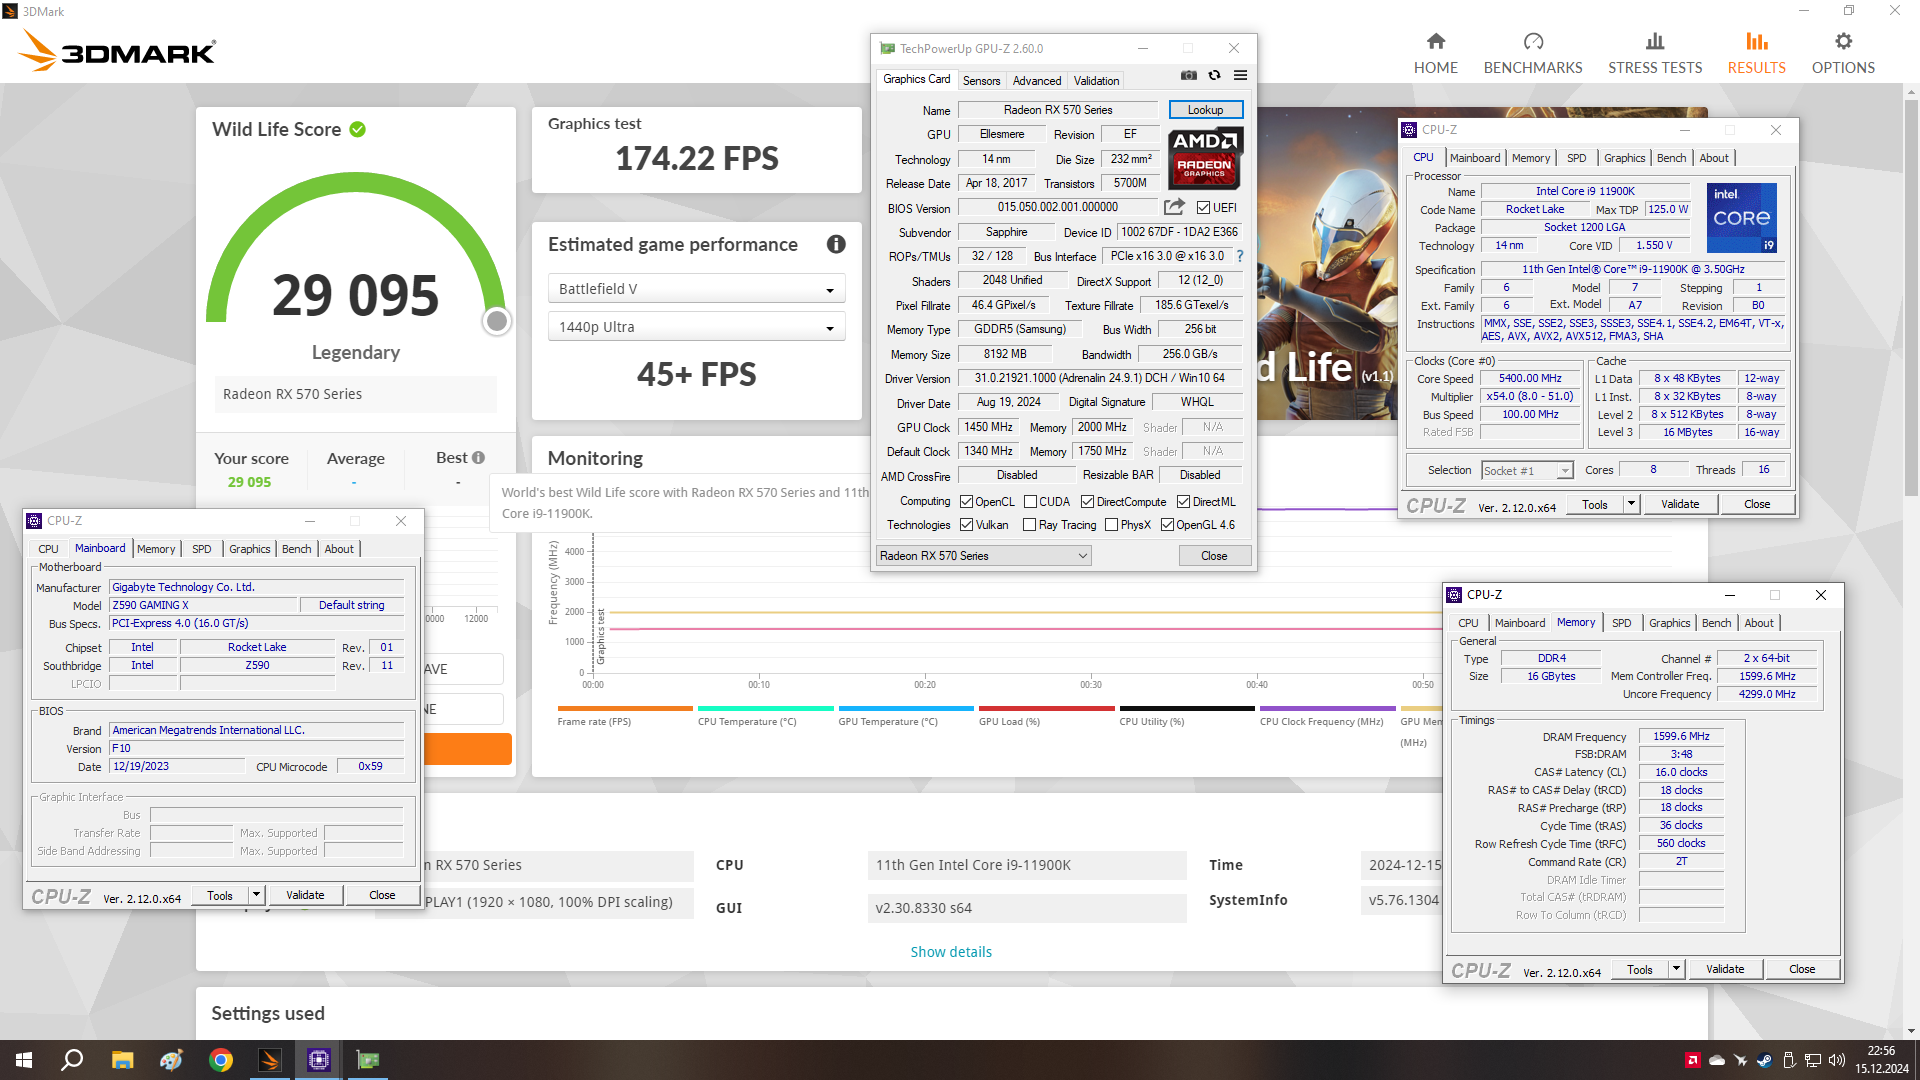Click the GPU-Z refresh icon

tap(1214, 75)
